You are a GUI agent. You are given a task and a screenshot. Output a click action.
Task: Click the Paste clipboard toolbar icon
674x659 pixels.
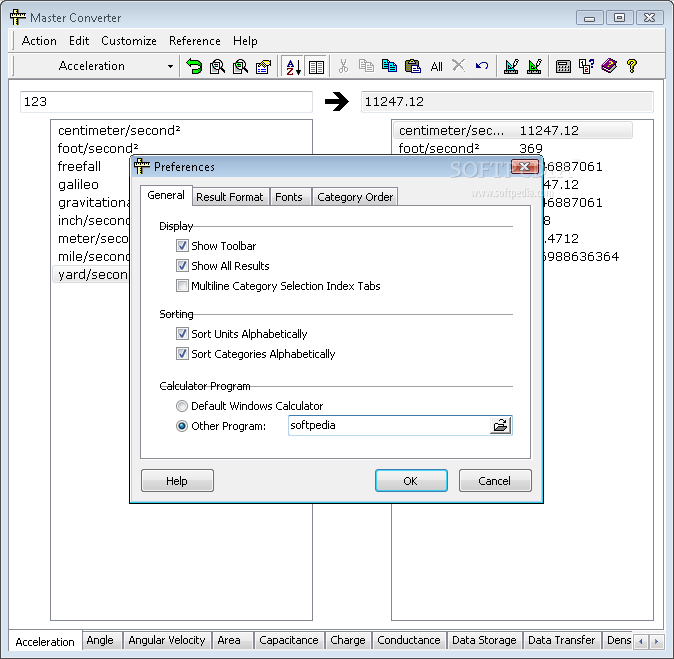[x=413, y=66]
